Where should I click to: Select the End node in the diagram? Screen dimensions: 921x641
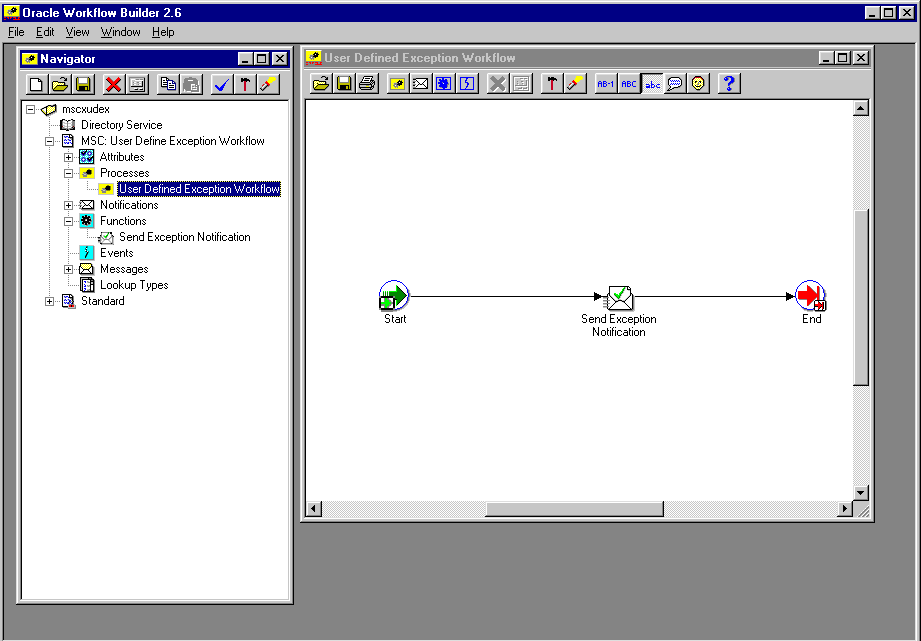(811, 296)
